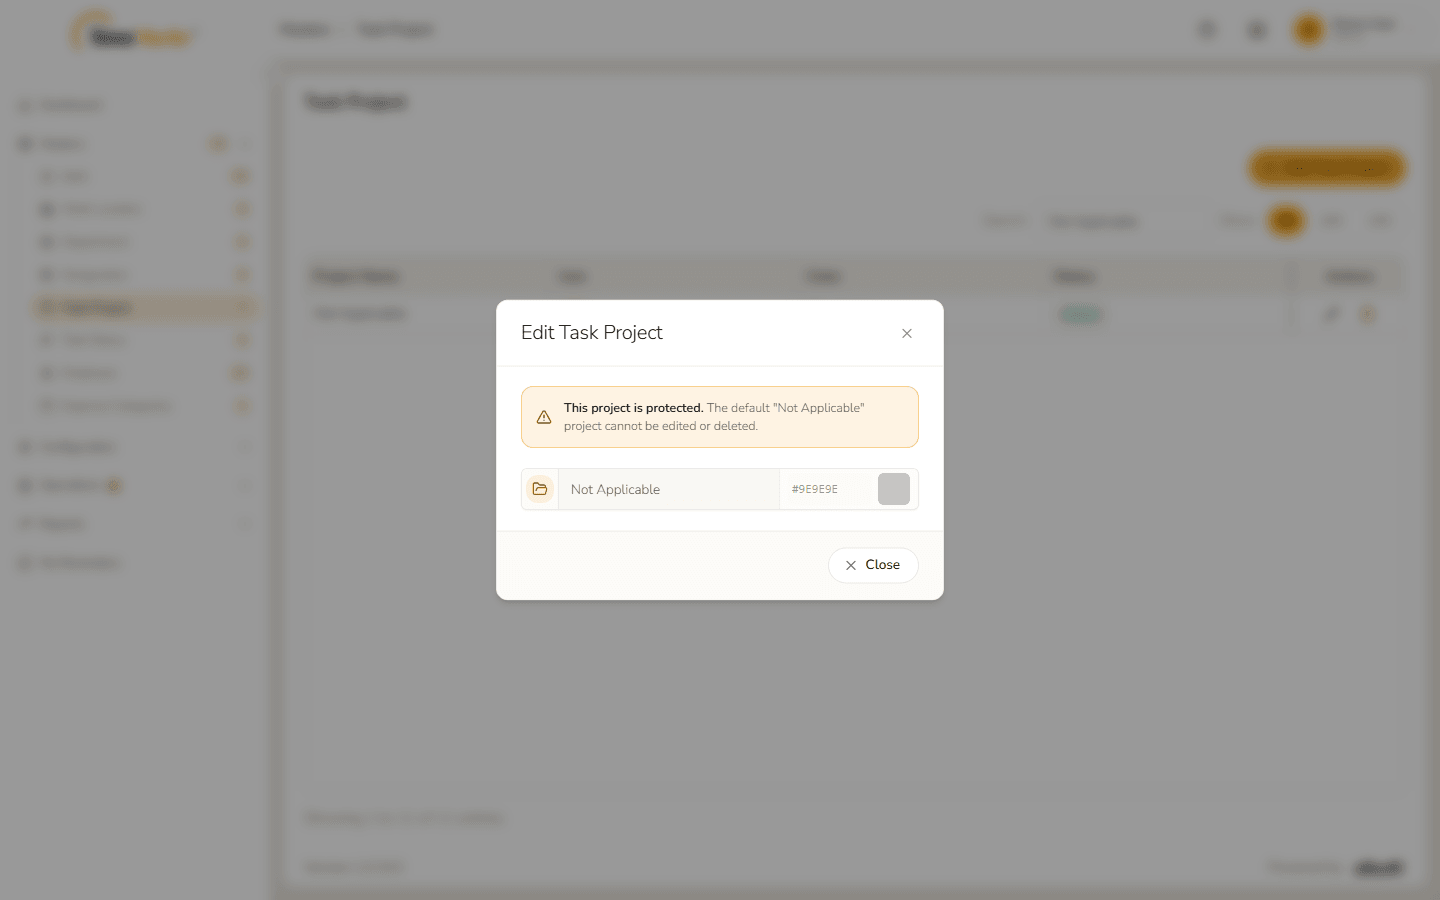Screen dimensions: 1440x900
Task: Click the blurred header icon left of the avatar
Action: pos(1257,30)
